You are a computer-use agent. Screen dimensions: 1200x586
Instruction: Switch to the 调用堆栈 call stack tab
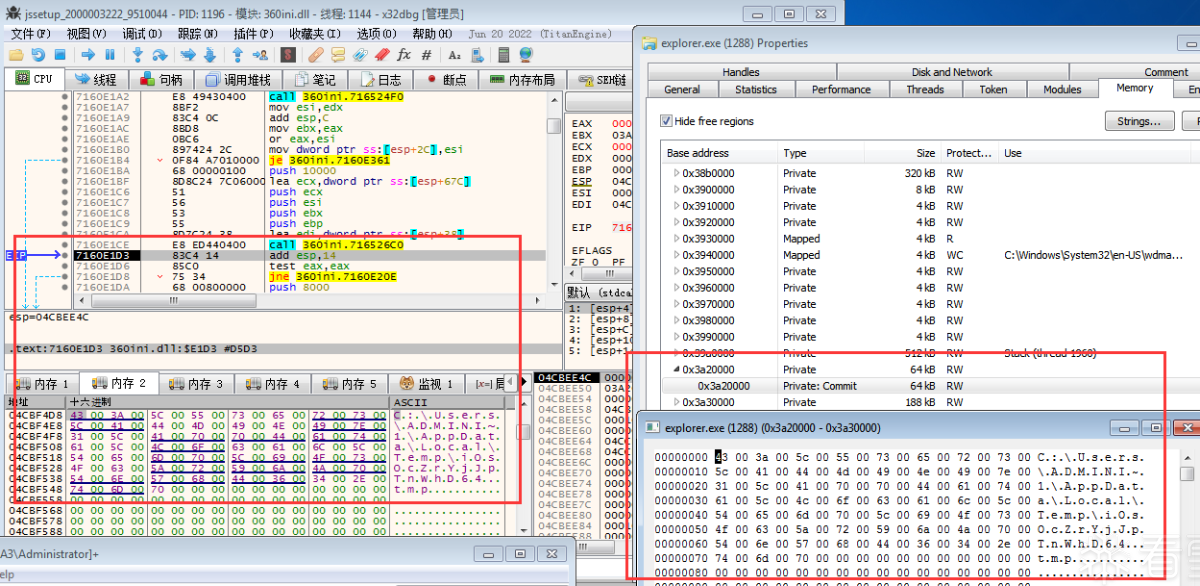coord(238,79)
